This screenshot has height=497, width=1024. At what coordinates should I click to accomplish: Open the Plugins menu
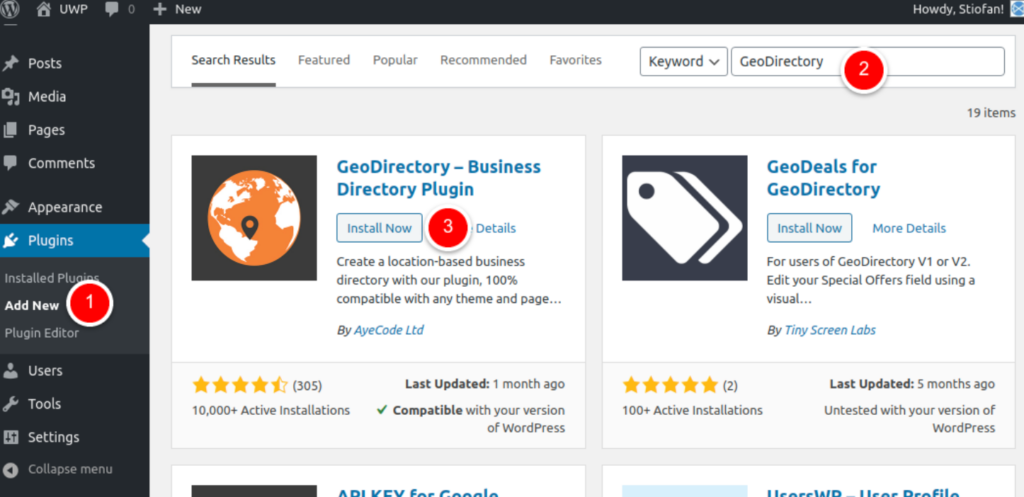[74, 241]
